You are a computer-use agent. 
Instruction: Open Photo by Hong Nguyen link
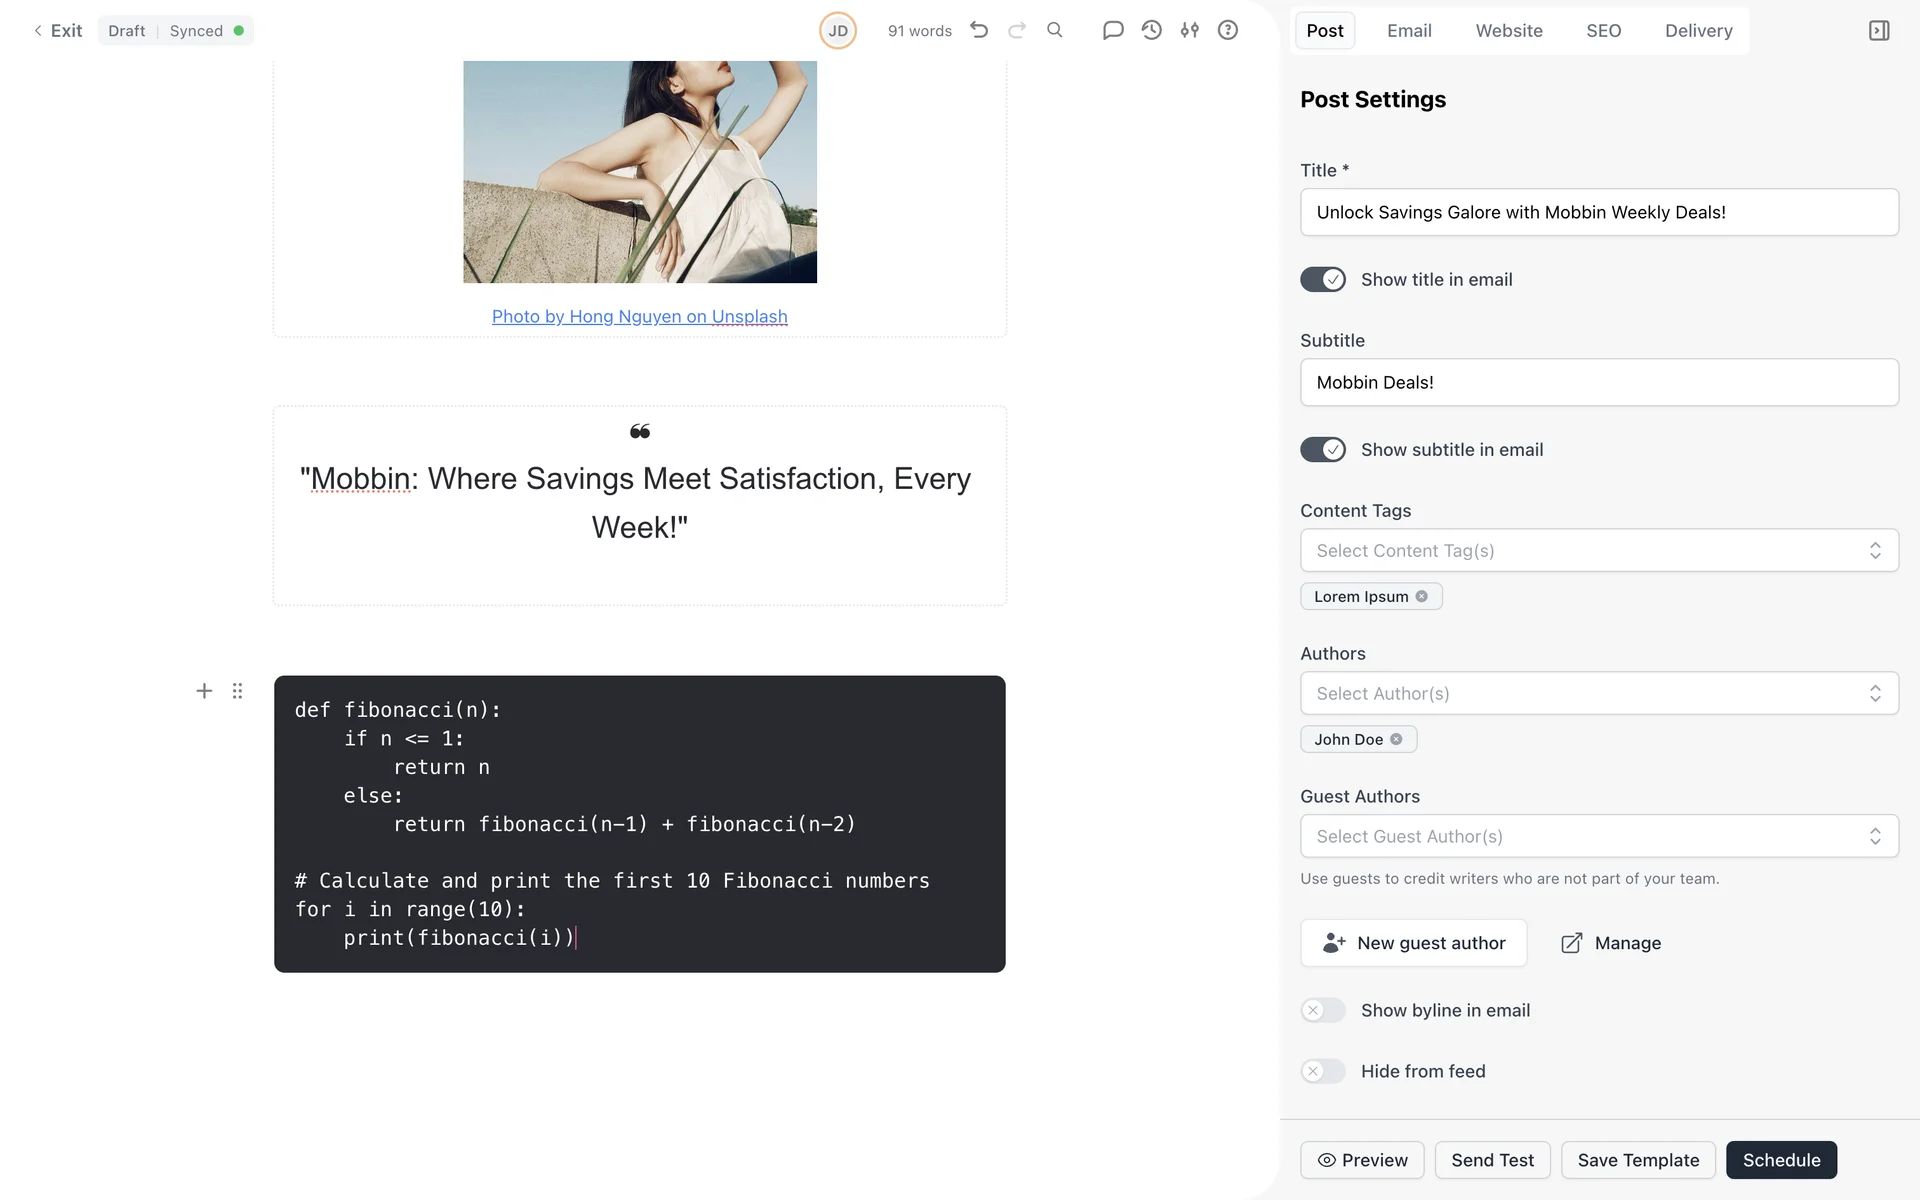(639, 317)
